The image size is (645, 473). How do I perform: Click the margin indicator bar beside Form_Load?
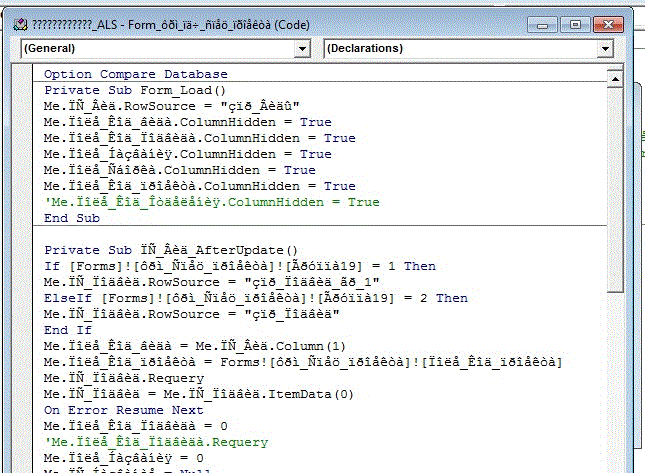click(22, 90)
